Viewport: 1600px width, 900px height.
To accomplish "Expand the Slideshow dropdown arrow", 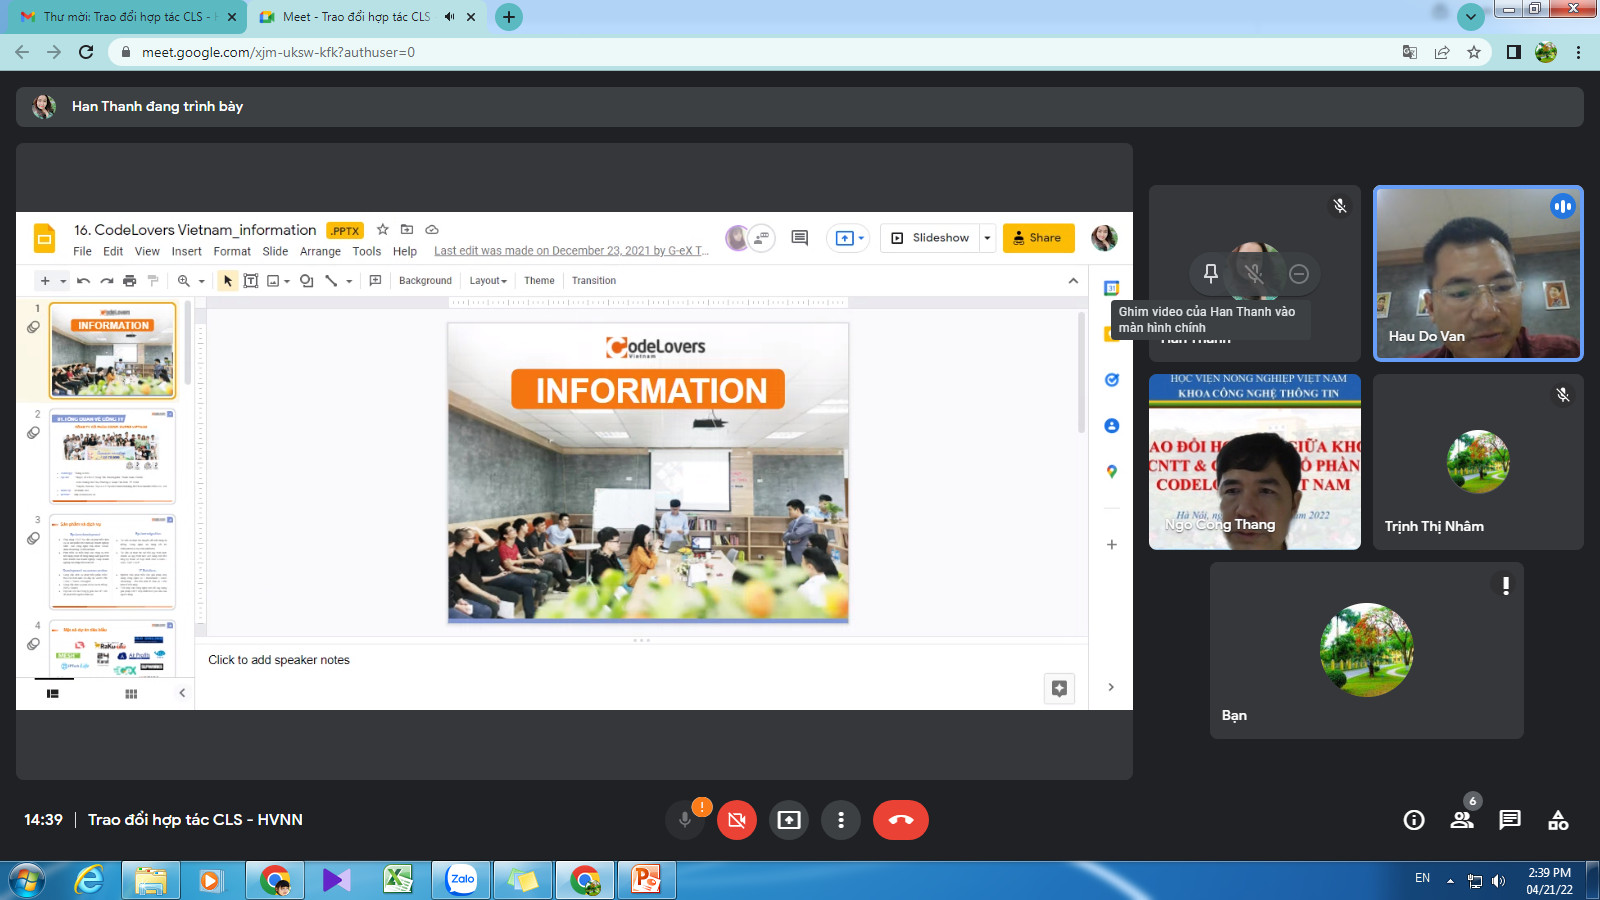I will click(987, 238).
